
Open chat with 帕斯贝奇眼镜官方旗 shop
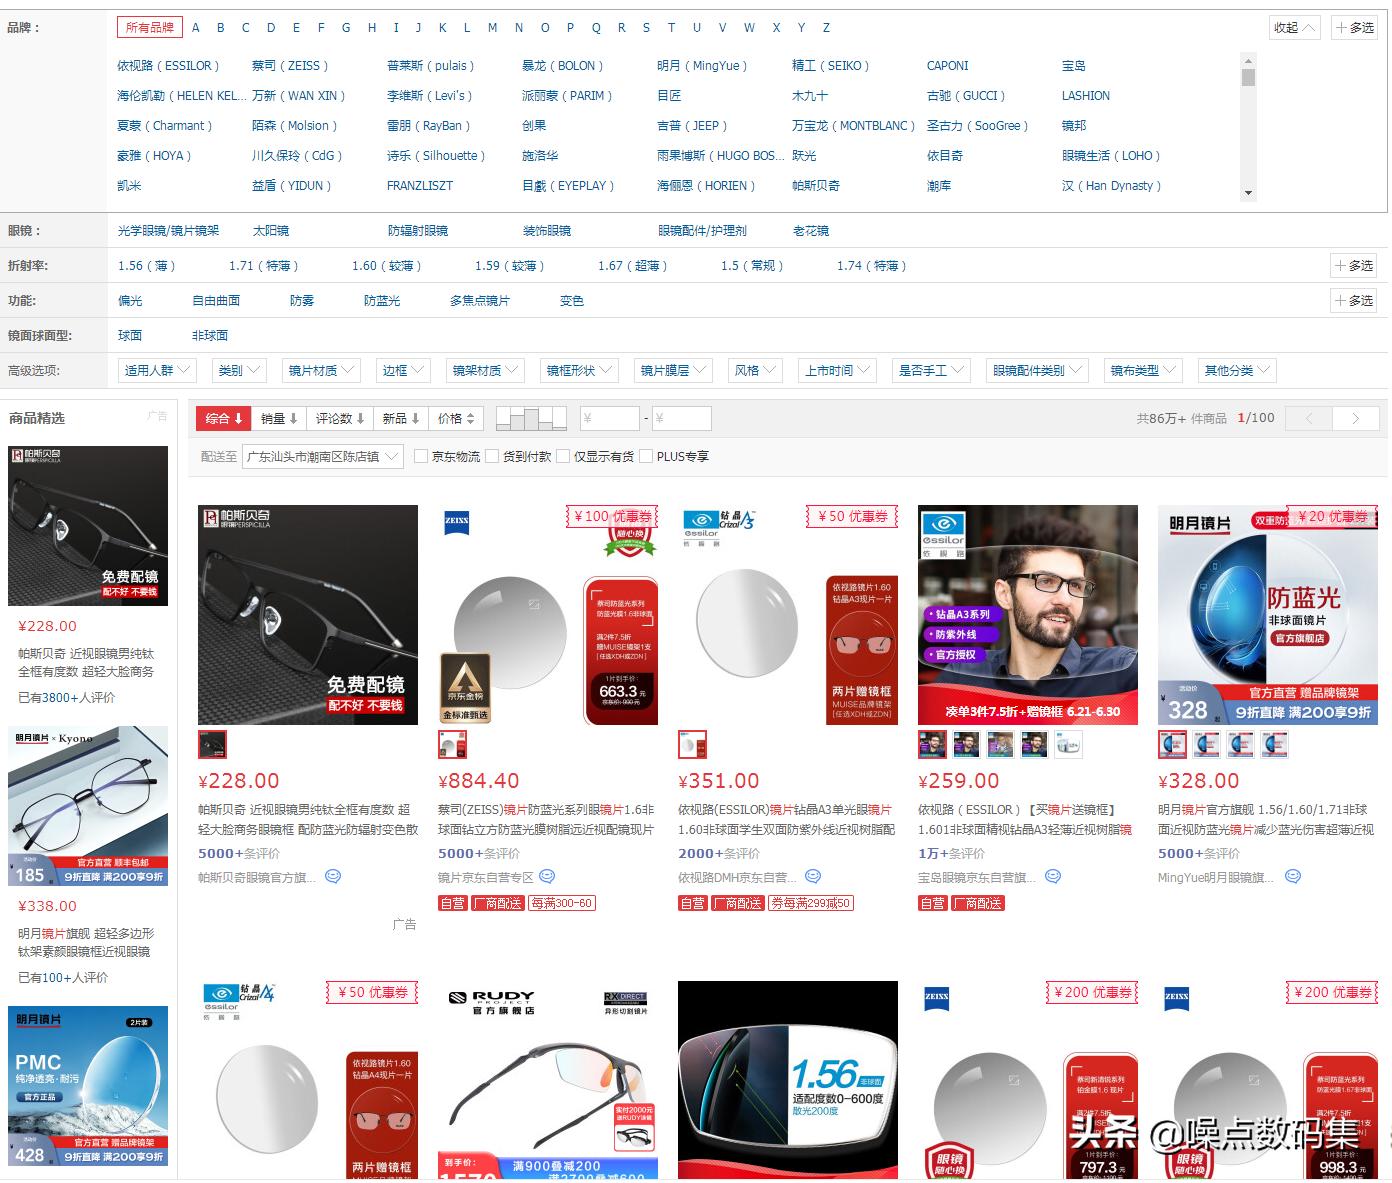333,877
